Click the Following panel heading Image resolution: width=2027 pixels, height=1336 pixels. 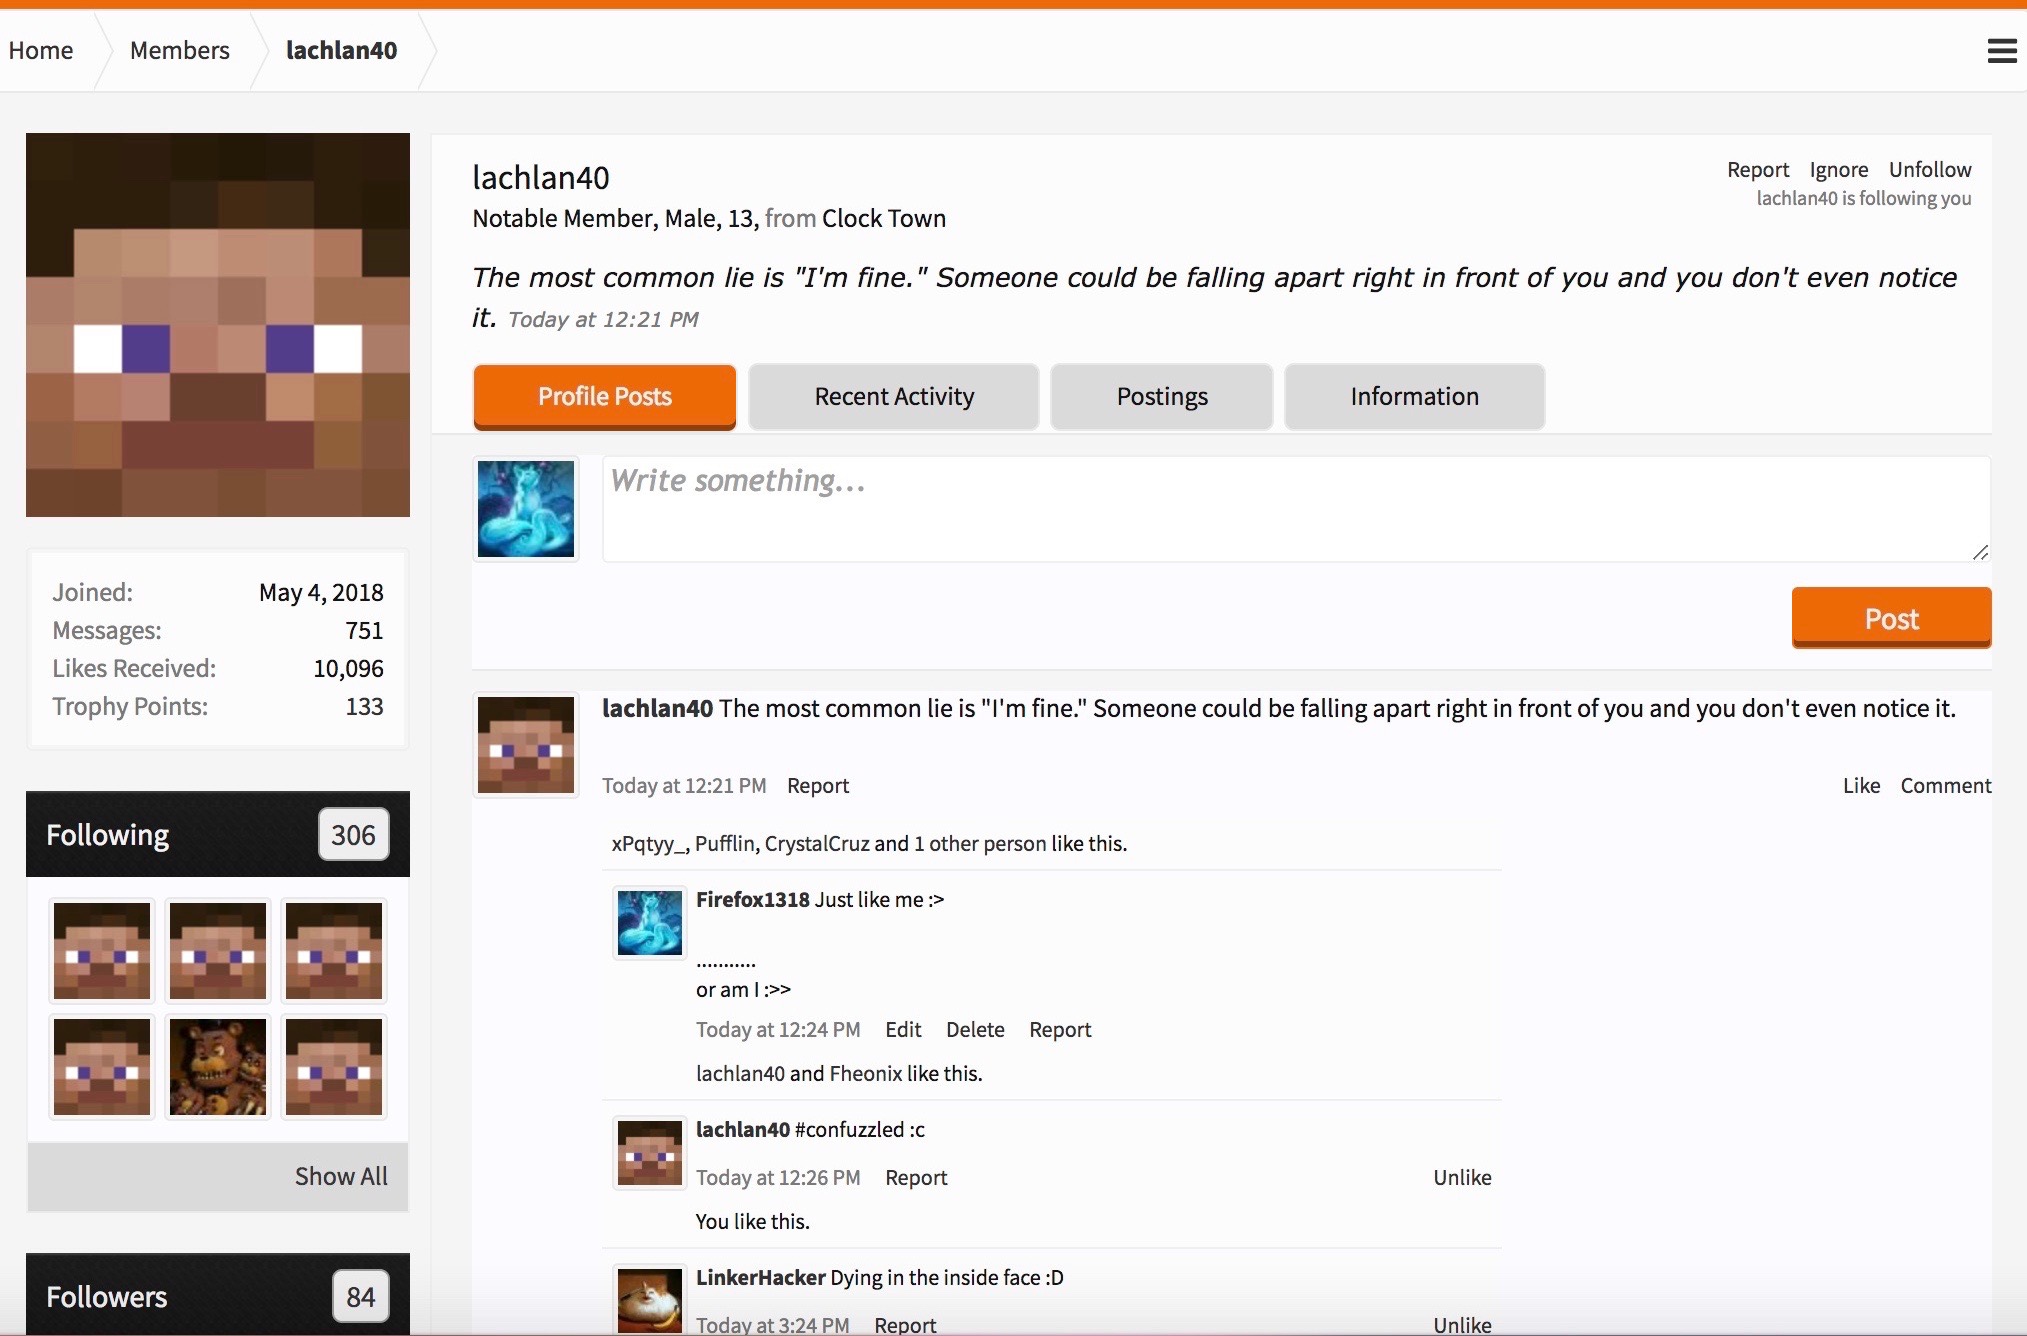pyautogui.click(x=108, y=835)
